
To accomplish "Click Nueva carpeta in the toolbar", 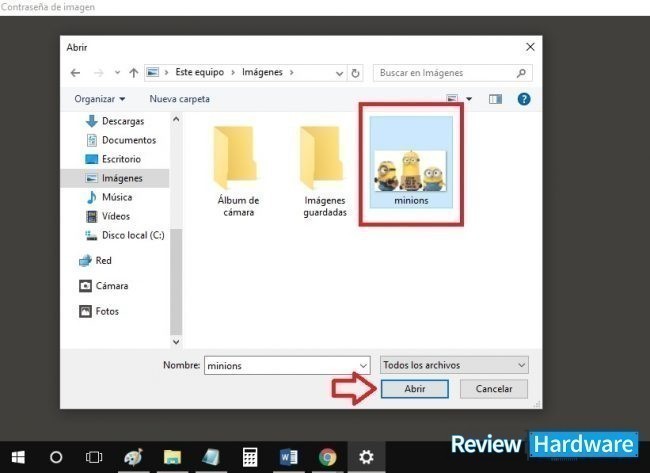I will point(179,99).
